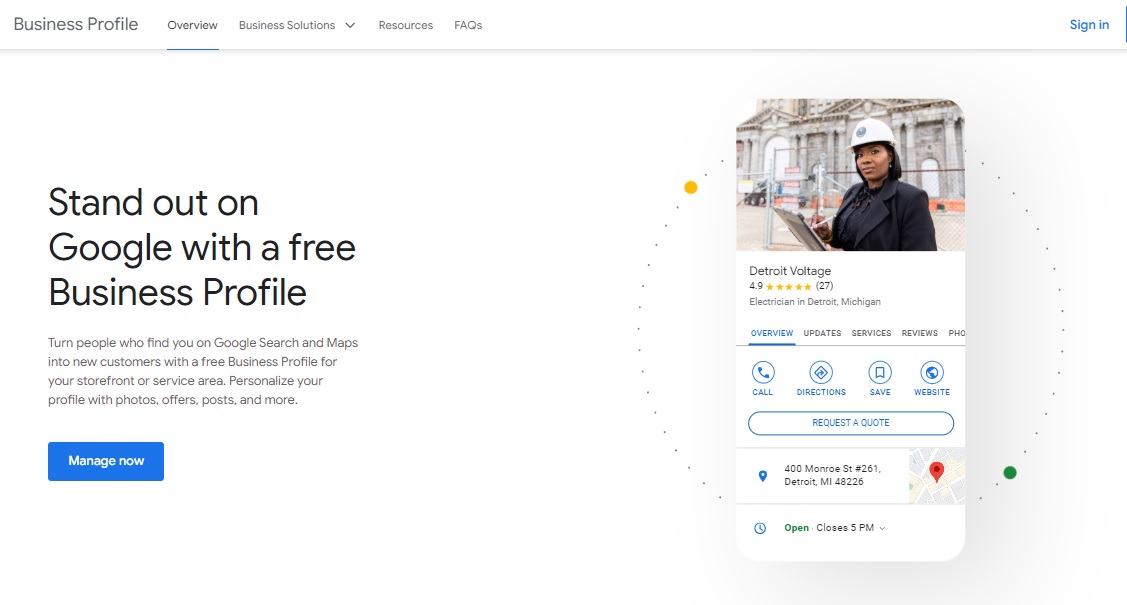Expand the opening hours chevron
The height and width of the screenshot is (605, 1127).
pos(883,528)
